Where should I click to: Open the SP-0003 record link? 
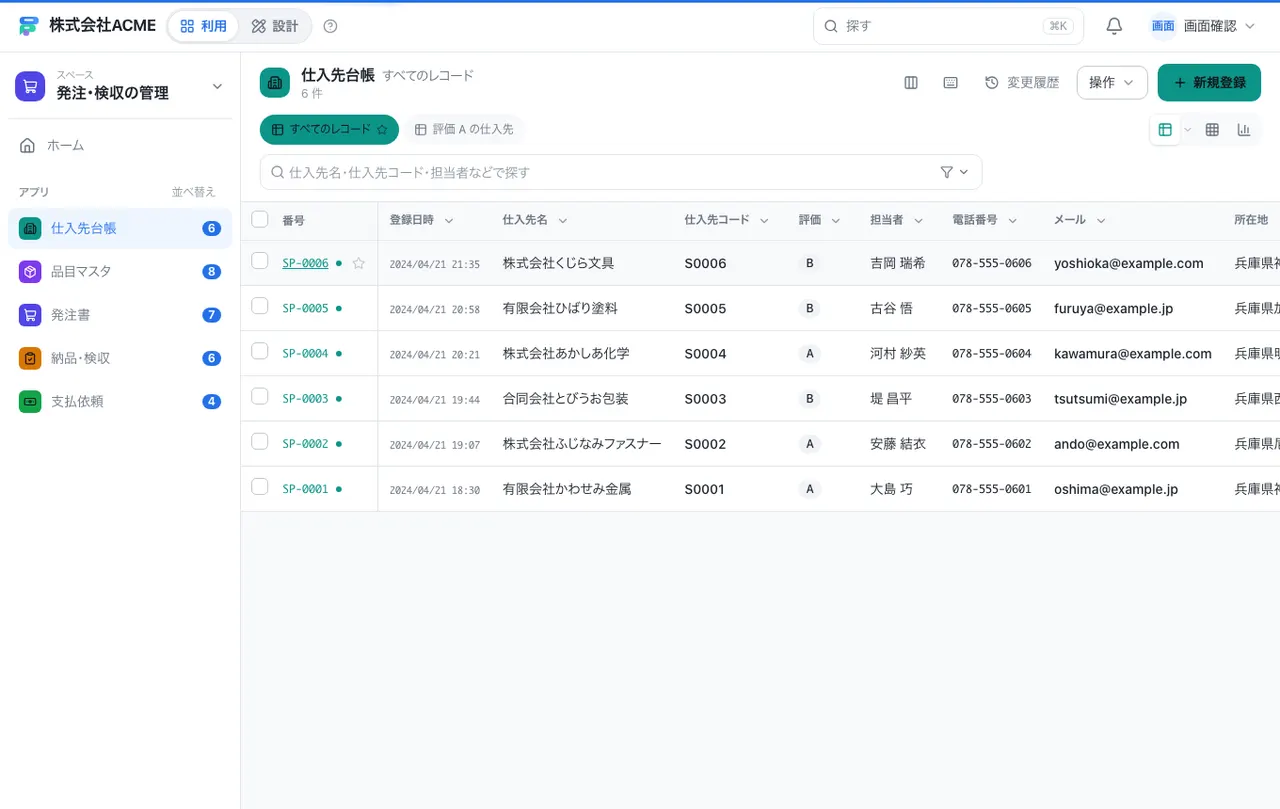[305, 399]
